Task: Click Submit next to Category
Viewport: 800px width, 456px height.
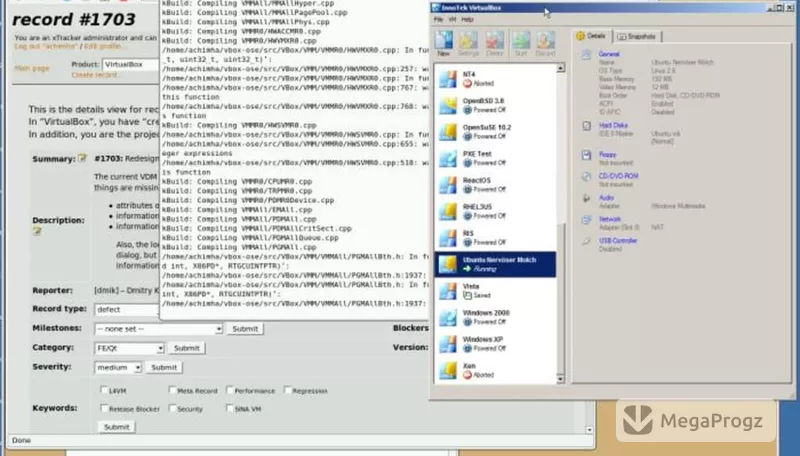Action: (187, 348)
